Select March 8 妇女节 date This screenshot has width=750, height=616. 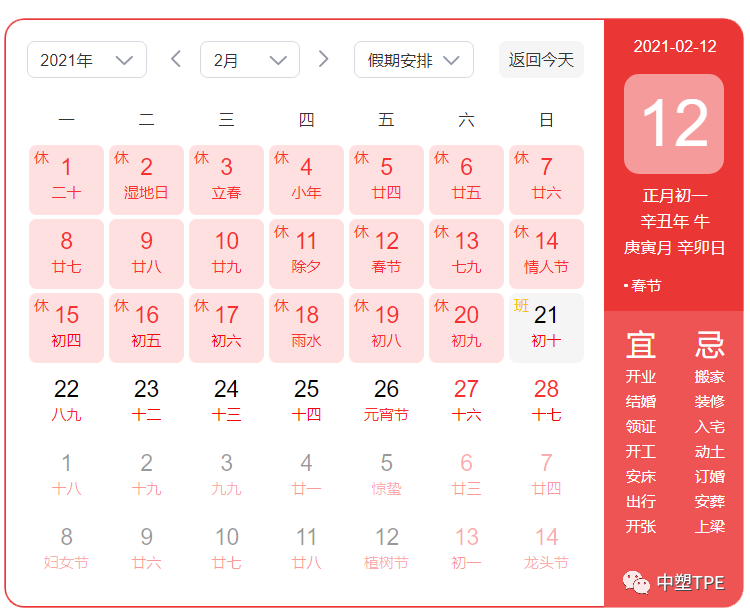66,549
